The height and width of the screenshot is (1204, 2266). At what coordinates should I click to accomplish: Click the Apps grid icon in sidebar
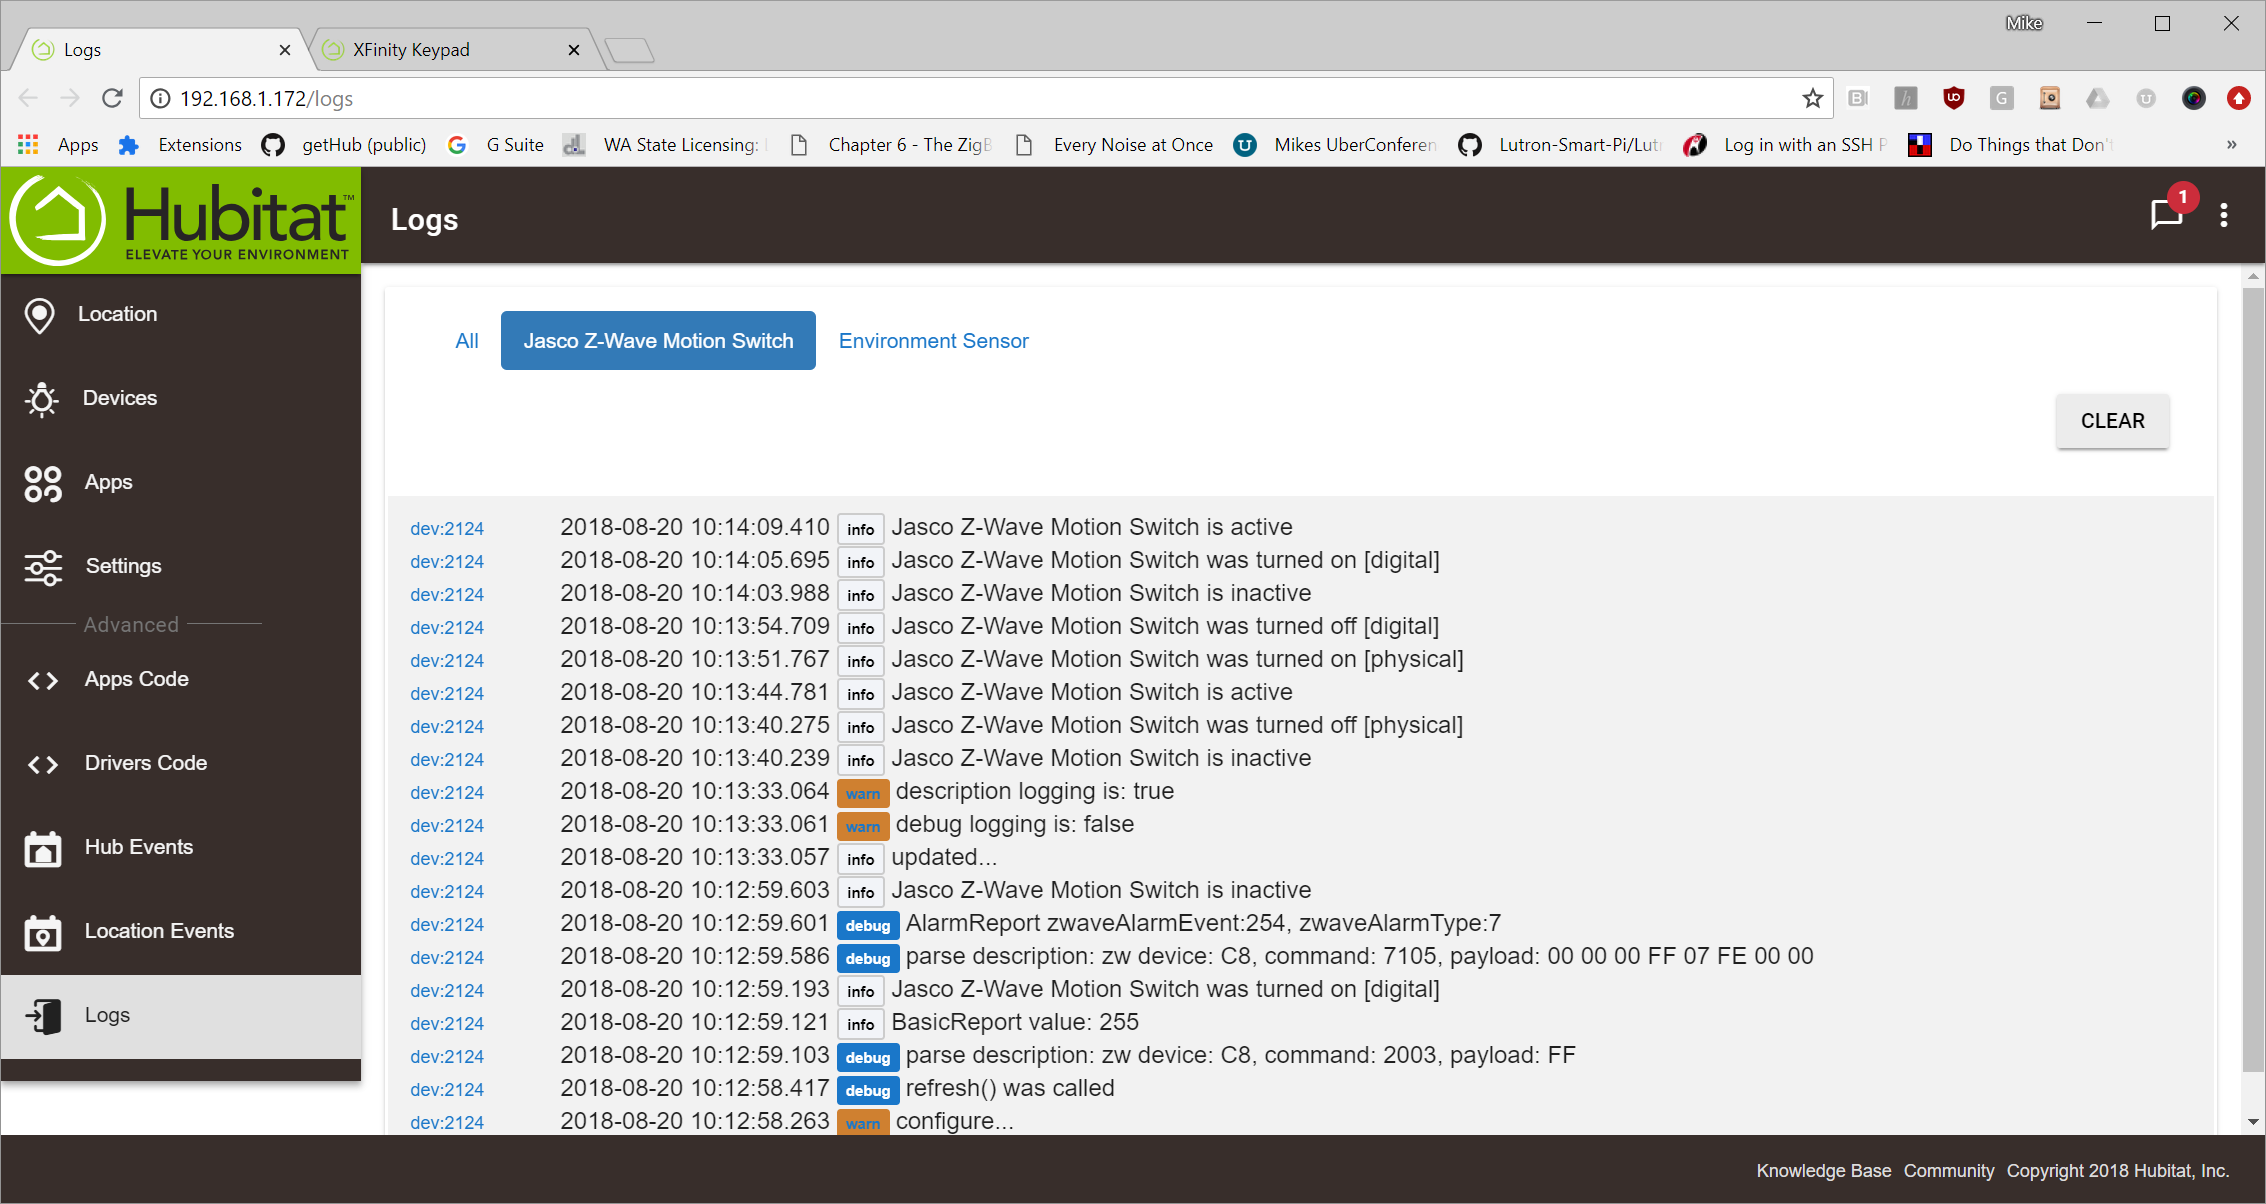click(43, 483)
